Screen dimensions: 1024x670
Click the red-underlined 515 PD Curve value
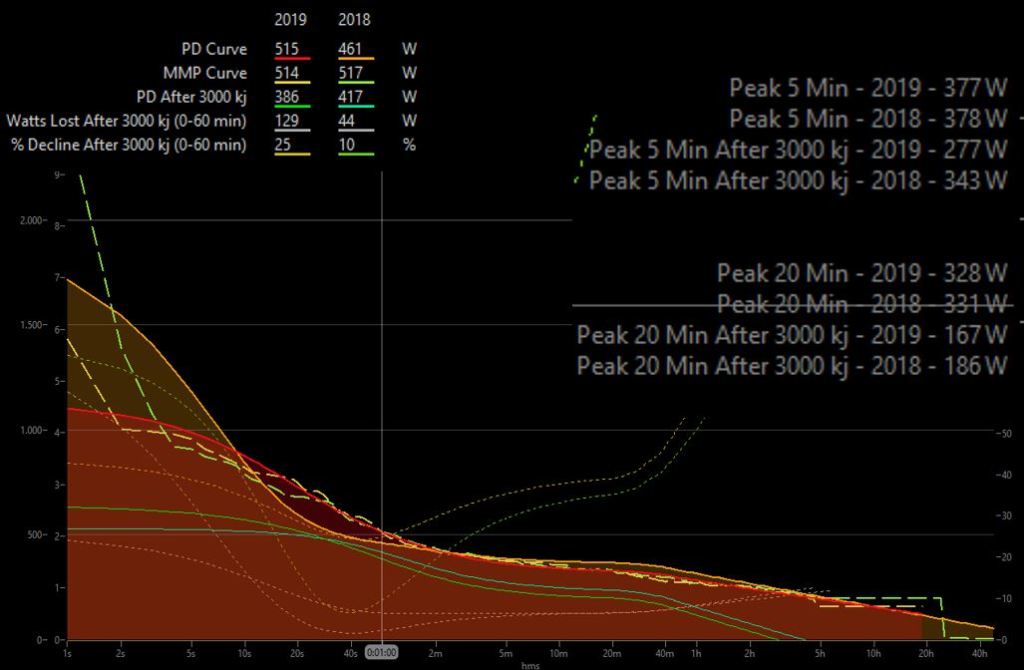(290, 48)
